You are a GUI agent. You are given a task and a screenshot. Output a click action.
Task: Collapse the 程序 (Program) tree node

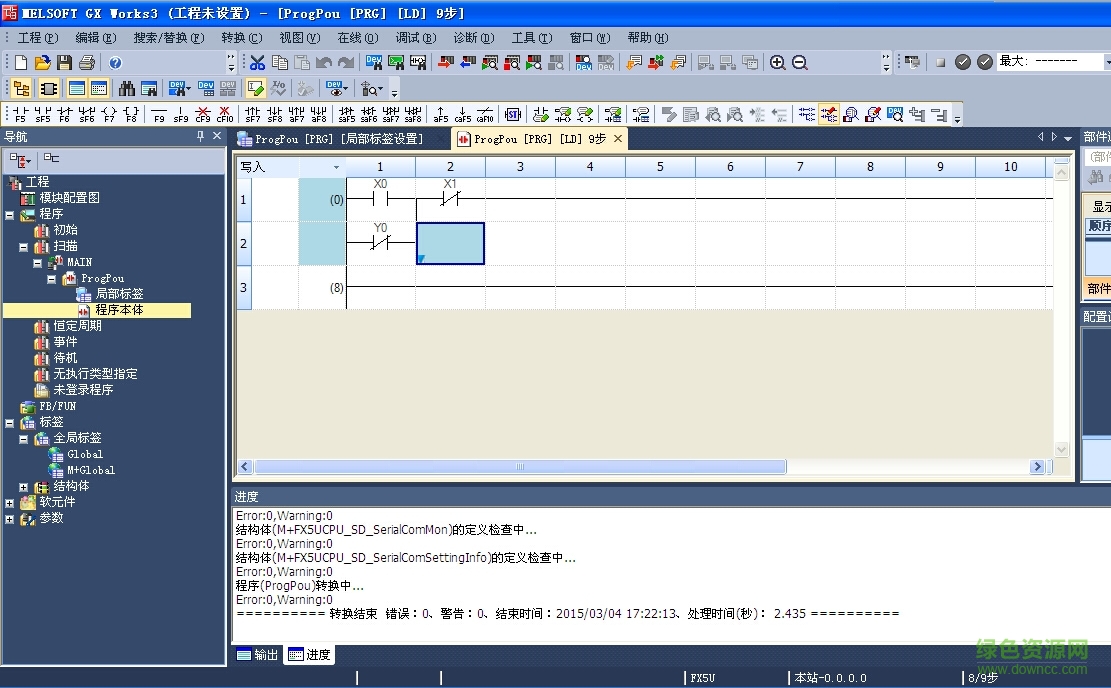(10, 213)
